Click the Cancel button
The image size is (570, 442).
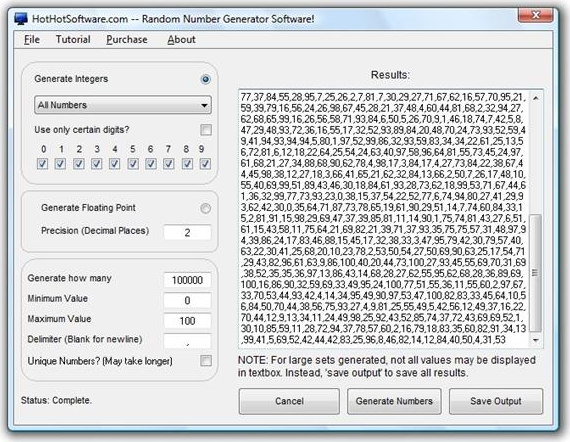[x=289, y=401]
